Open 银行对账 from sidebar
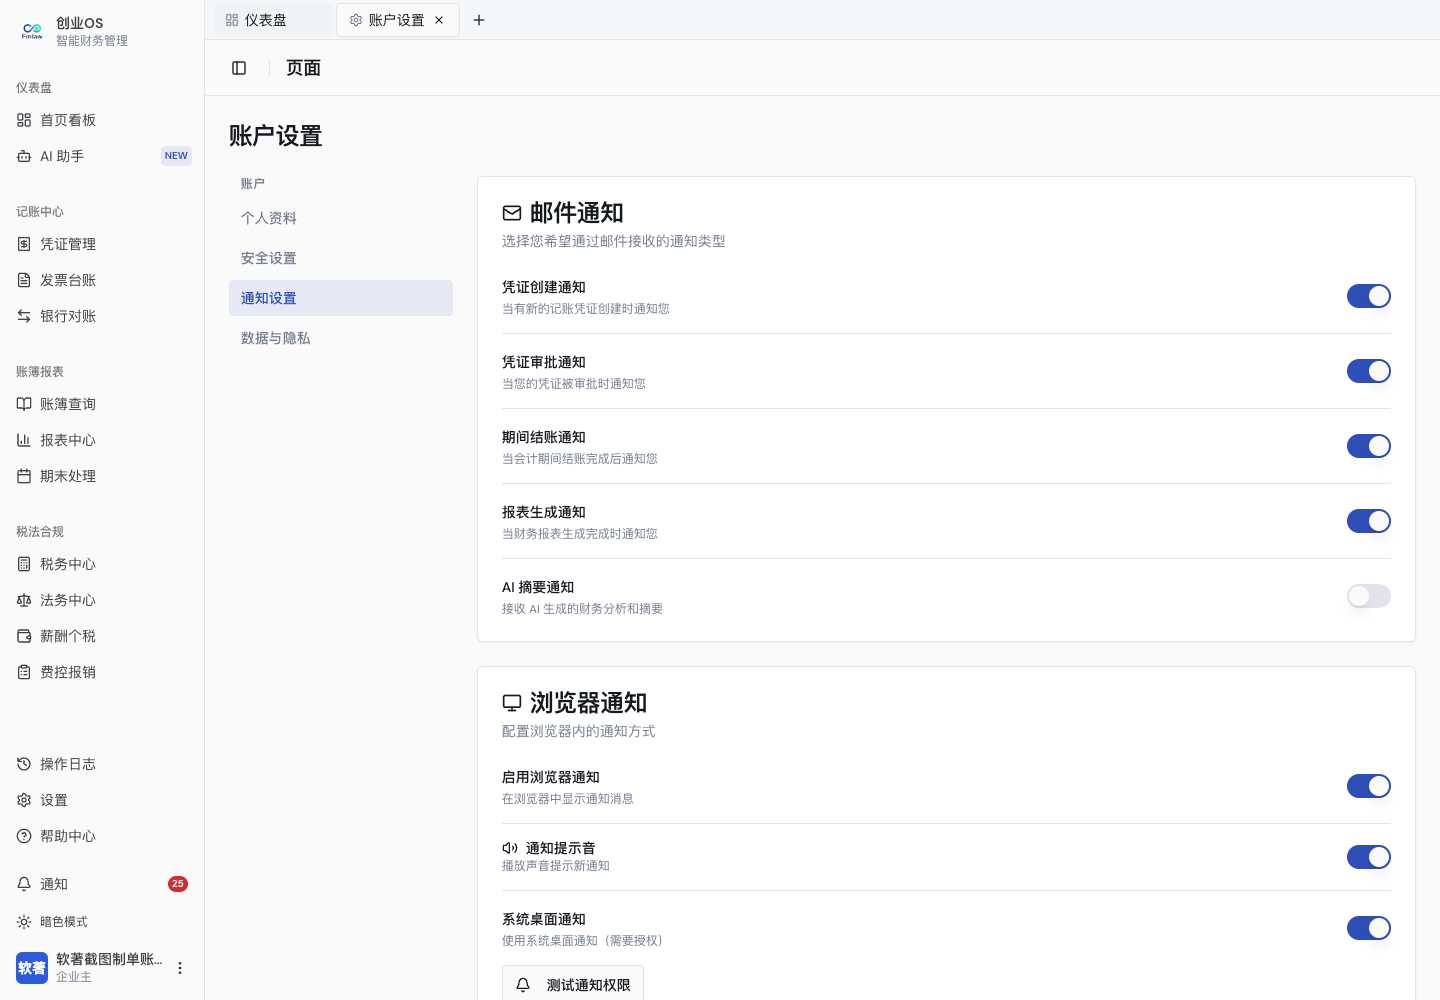1440x1000 pixels. [102, 316]
